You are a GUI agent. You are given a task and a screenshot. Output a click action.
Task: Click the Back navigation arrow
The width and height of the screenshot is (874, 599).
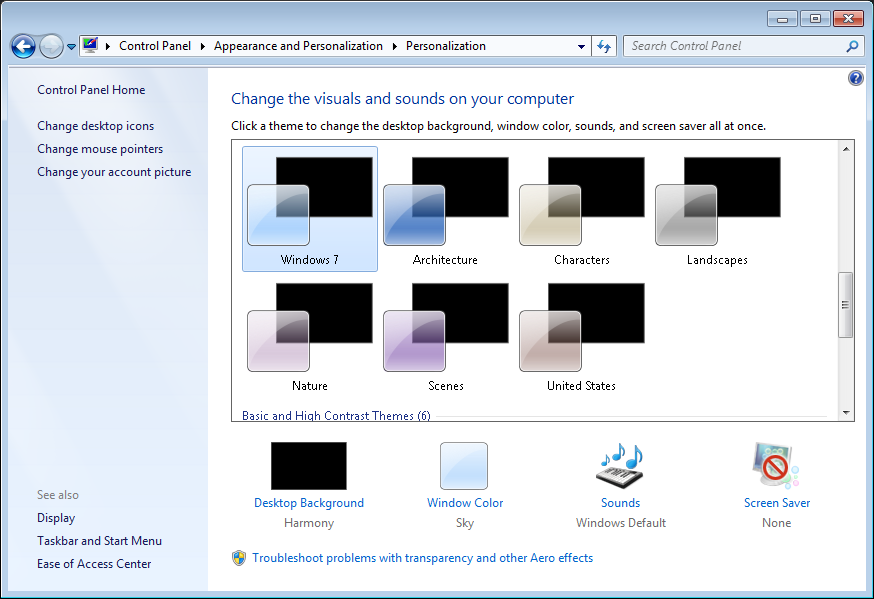point(23,46)
